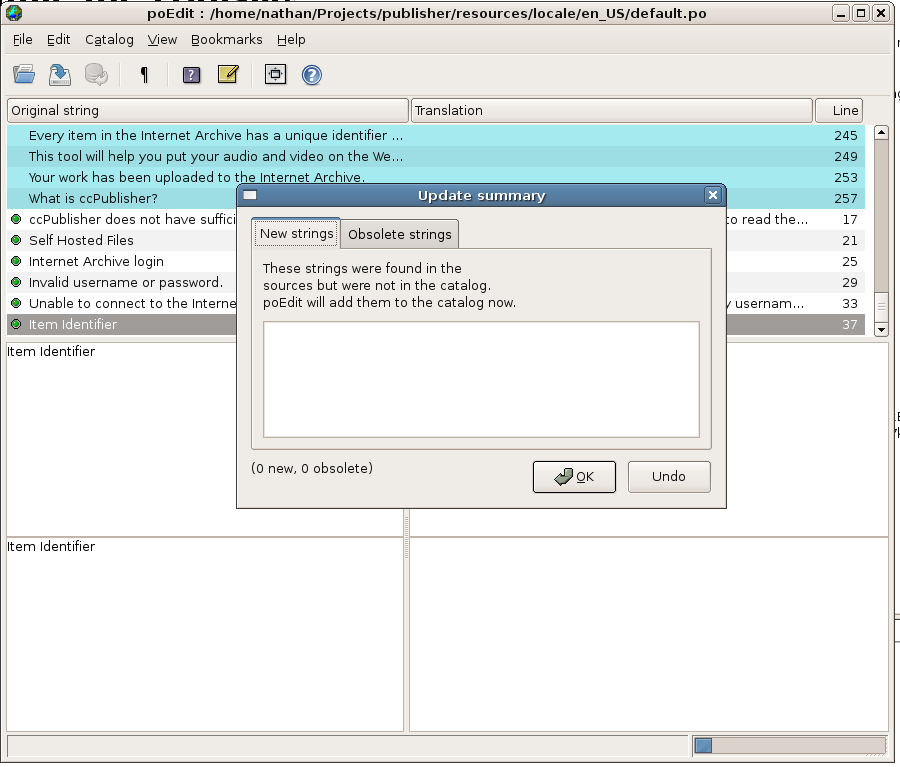This screenshot has width=900, height=767.
Task: Open the Catalog menu
Action: click(x=109, y=40)
